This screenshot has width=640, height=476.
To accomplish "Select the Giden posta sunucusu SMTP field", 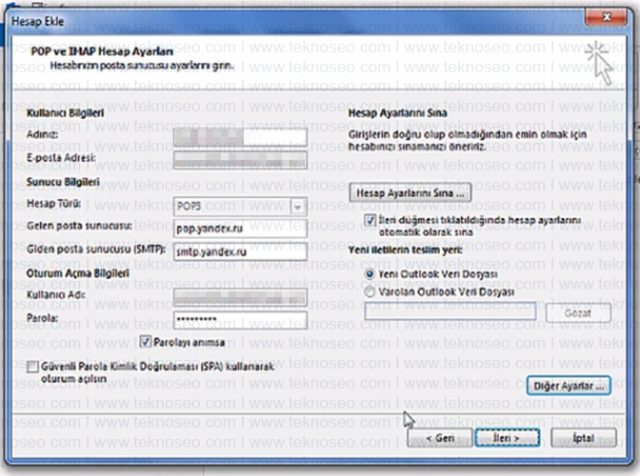I will click(x=240, y=252).
